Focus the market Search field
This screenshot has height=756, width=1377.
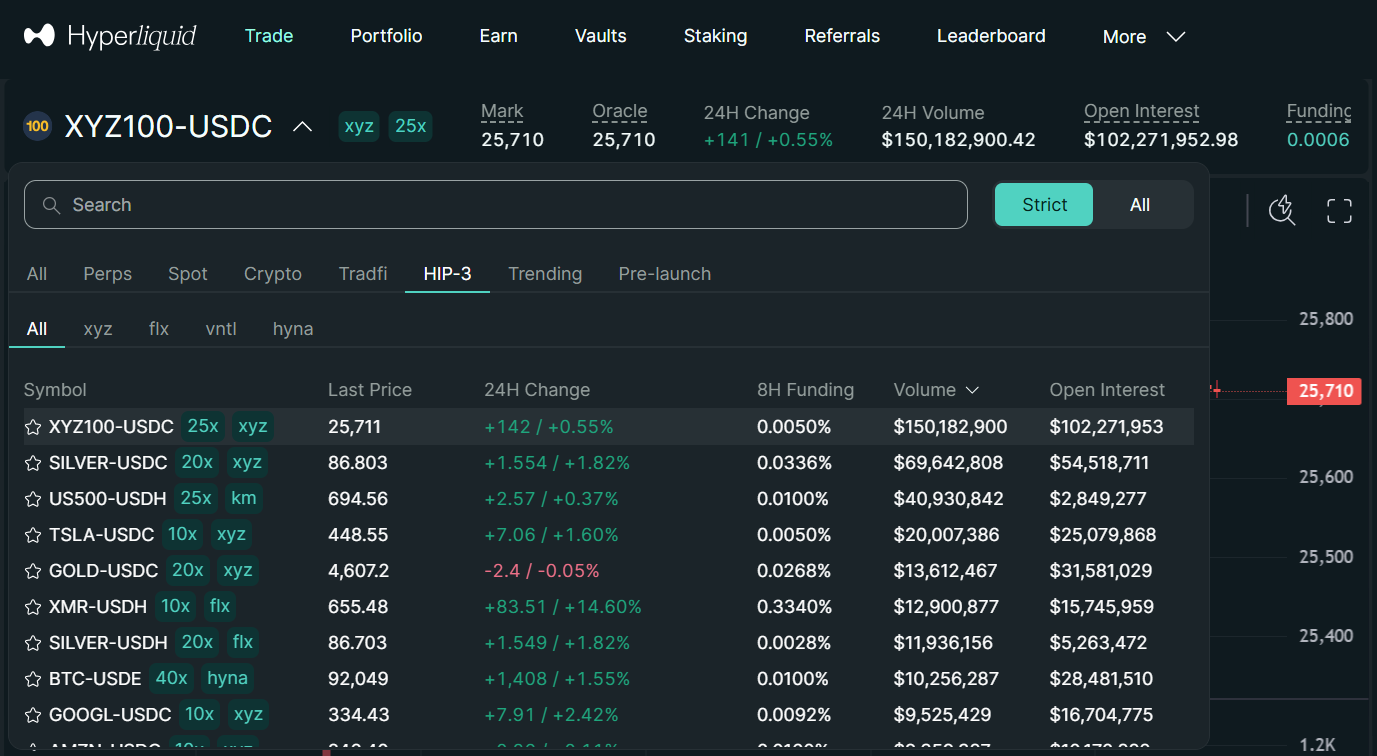(x=496, y=205)
